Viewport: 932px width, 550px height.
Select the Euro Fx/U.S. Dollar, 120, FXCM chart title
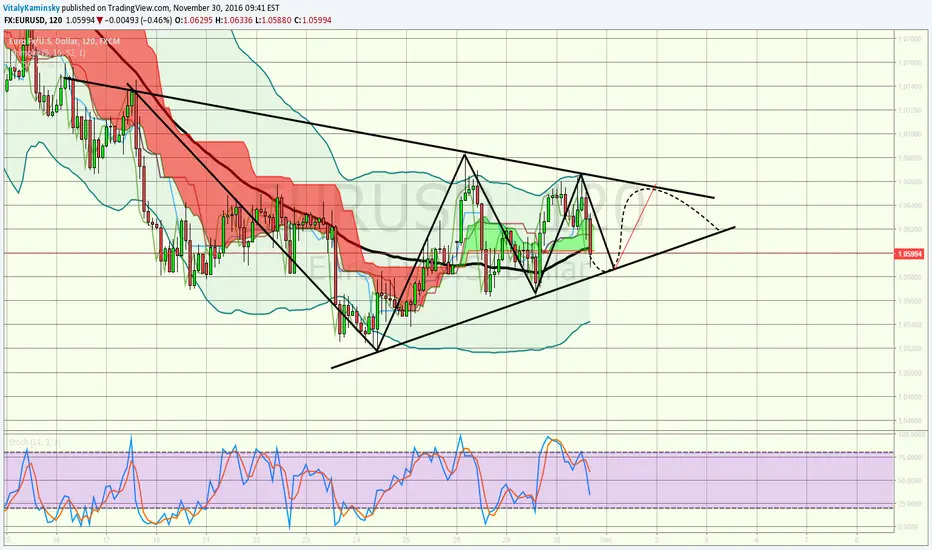[64, 41]
